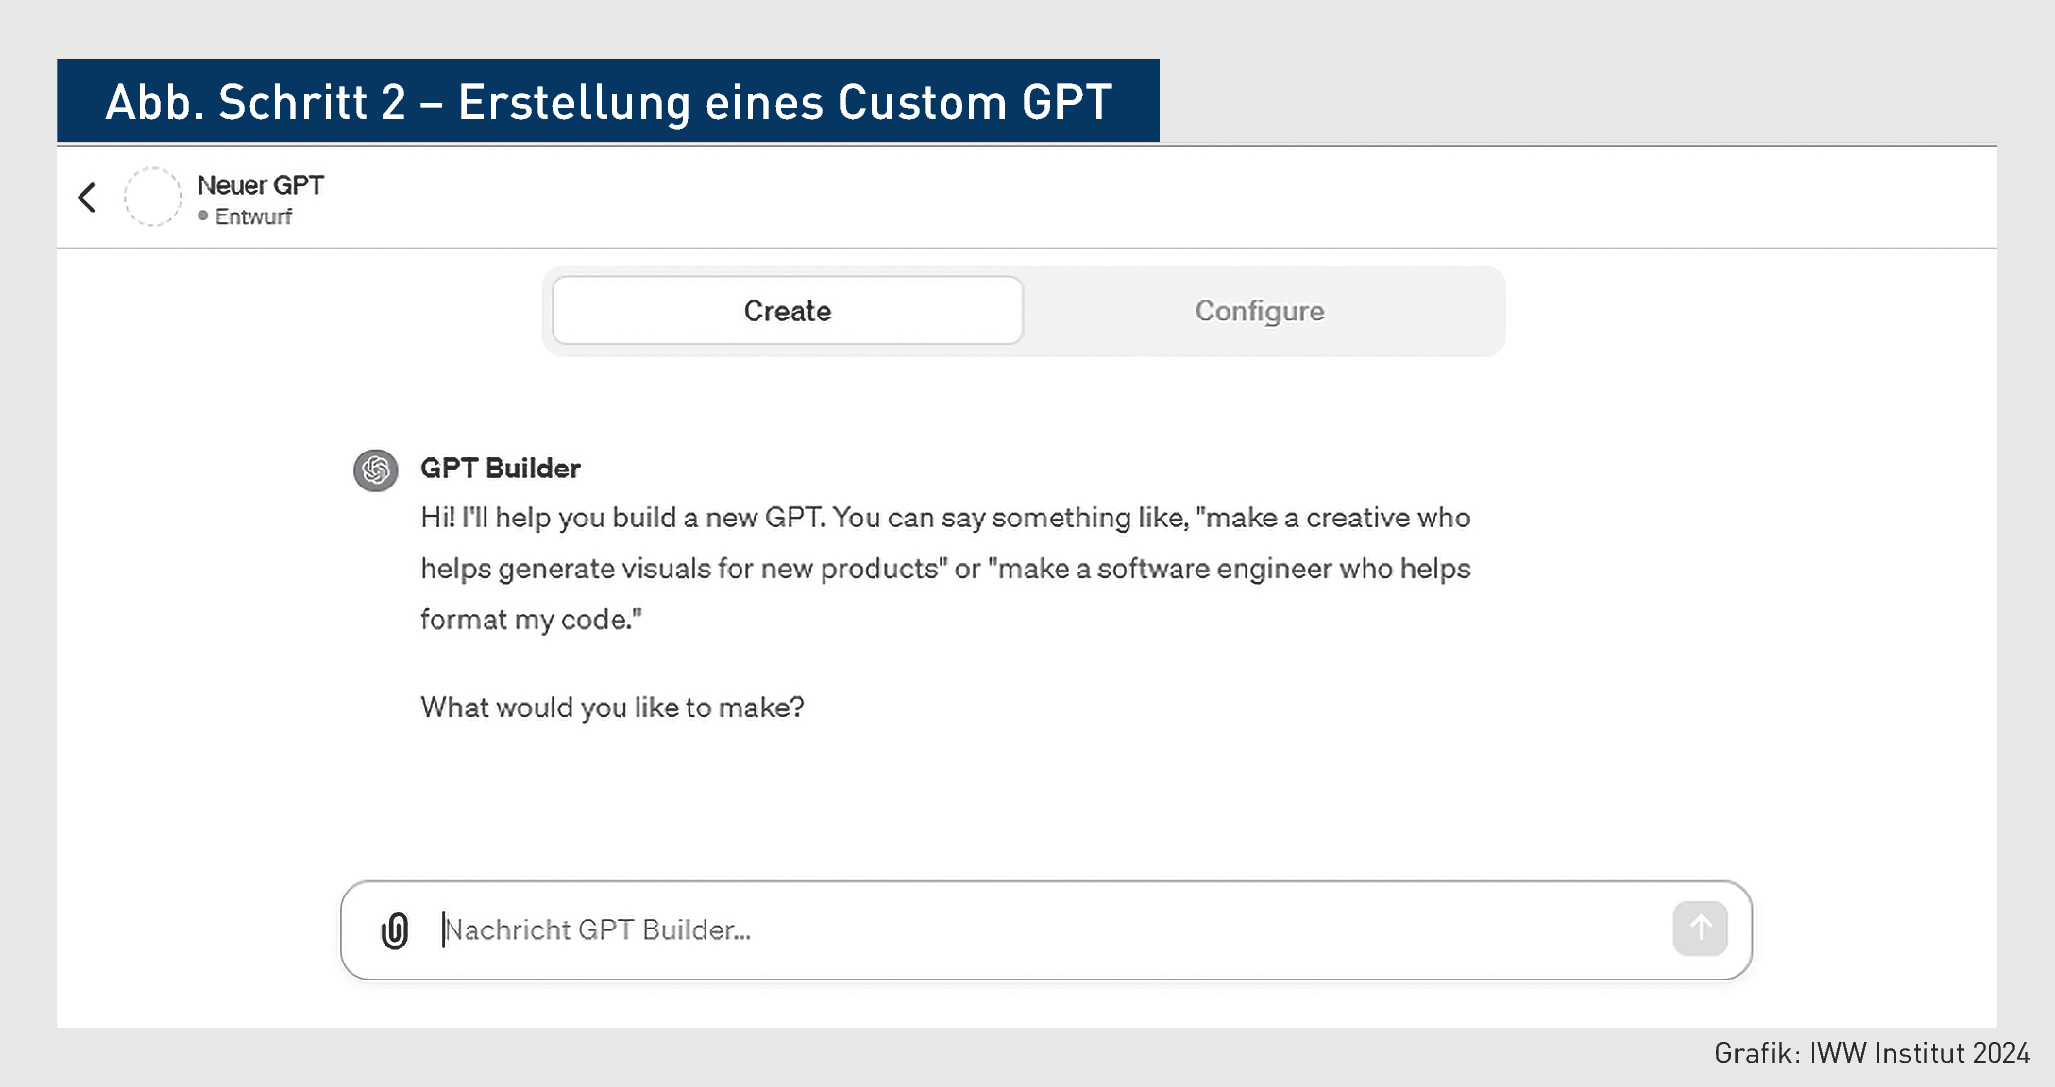Click the 'Grafik: IWW Institut 2024' caption
The image size is (2055, 1087).
[1872, 1053]
